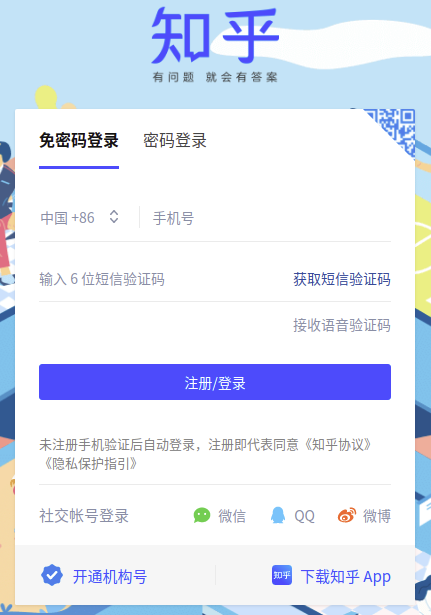Click the 下载知乎 App link

346,577
